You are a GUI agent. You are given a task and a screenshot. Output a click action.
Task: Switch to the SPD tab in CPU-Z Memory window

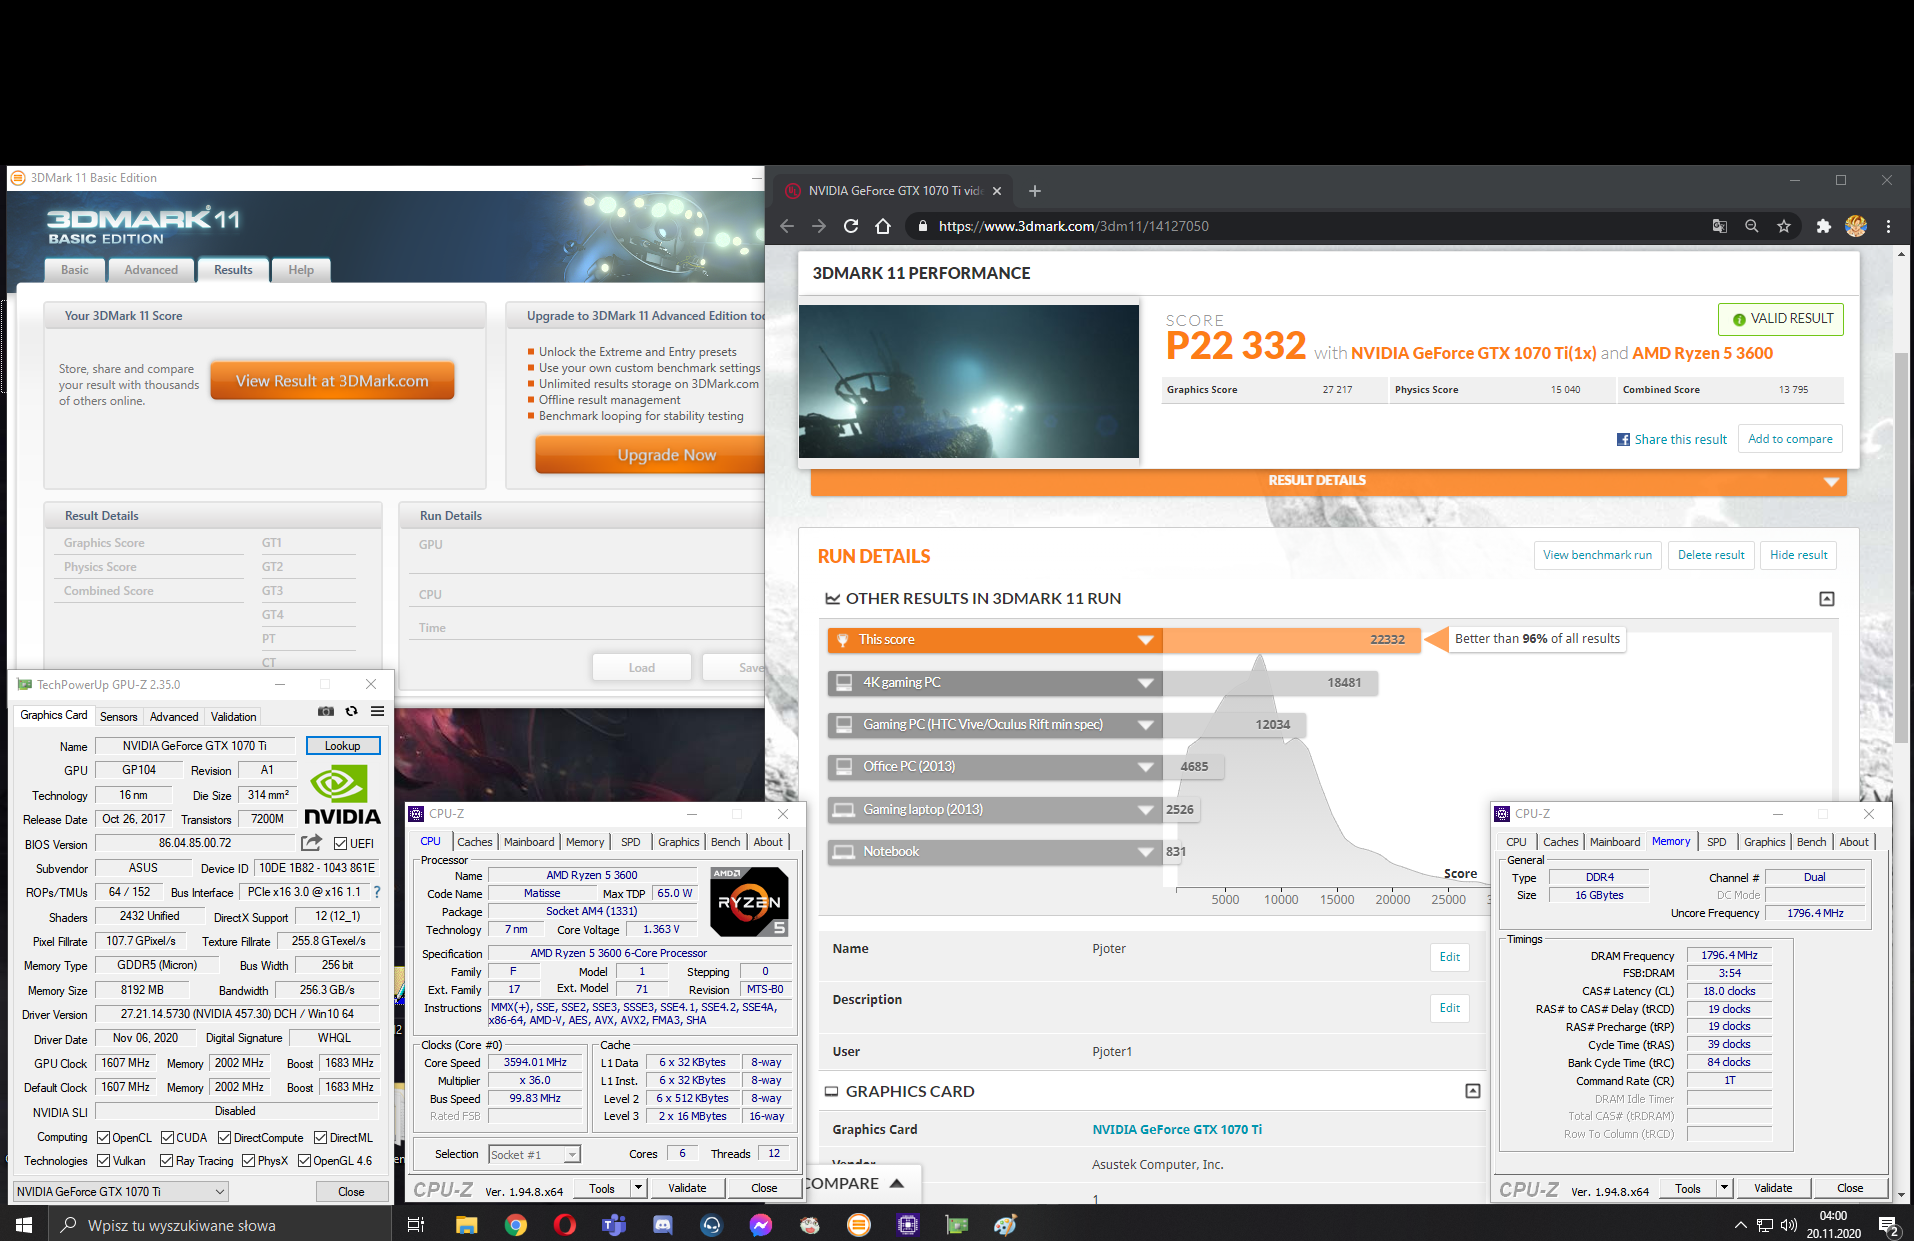1717,842
